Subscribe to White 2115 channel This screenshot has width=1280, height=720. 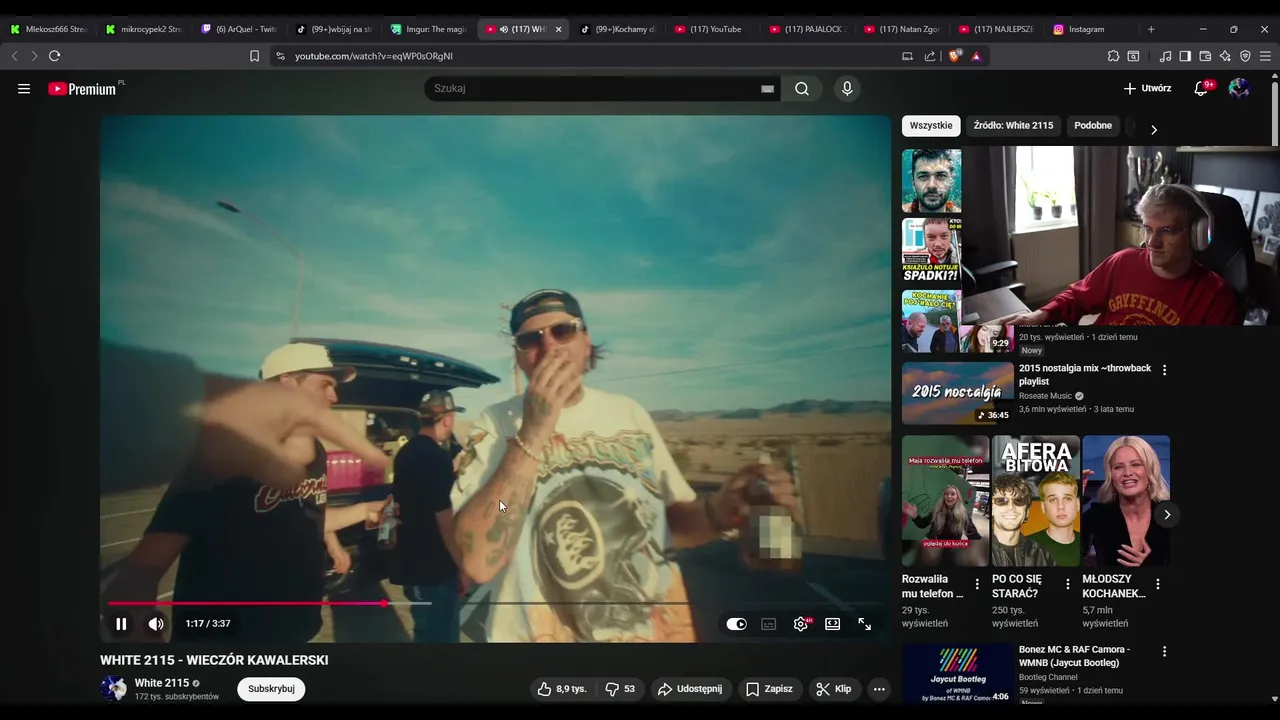pos(271,689)
